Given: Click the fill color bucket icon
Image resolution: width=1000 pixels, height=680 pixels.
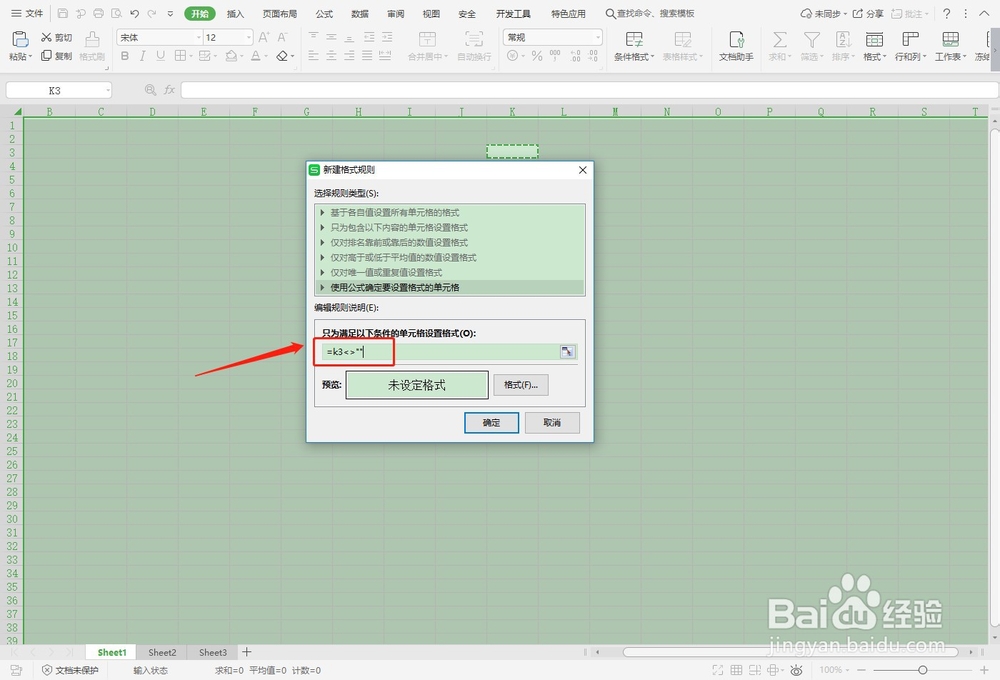Looking at the screenshot, I should click(231, 56).
